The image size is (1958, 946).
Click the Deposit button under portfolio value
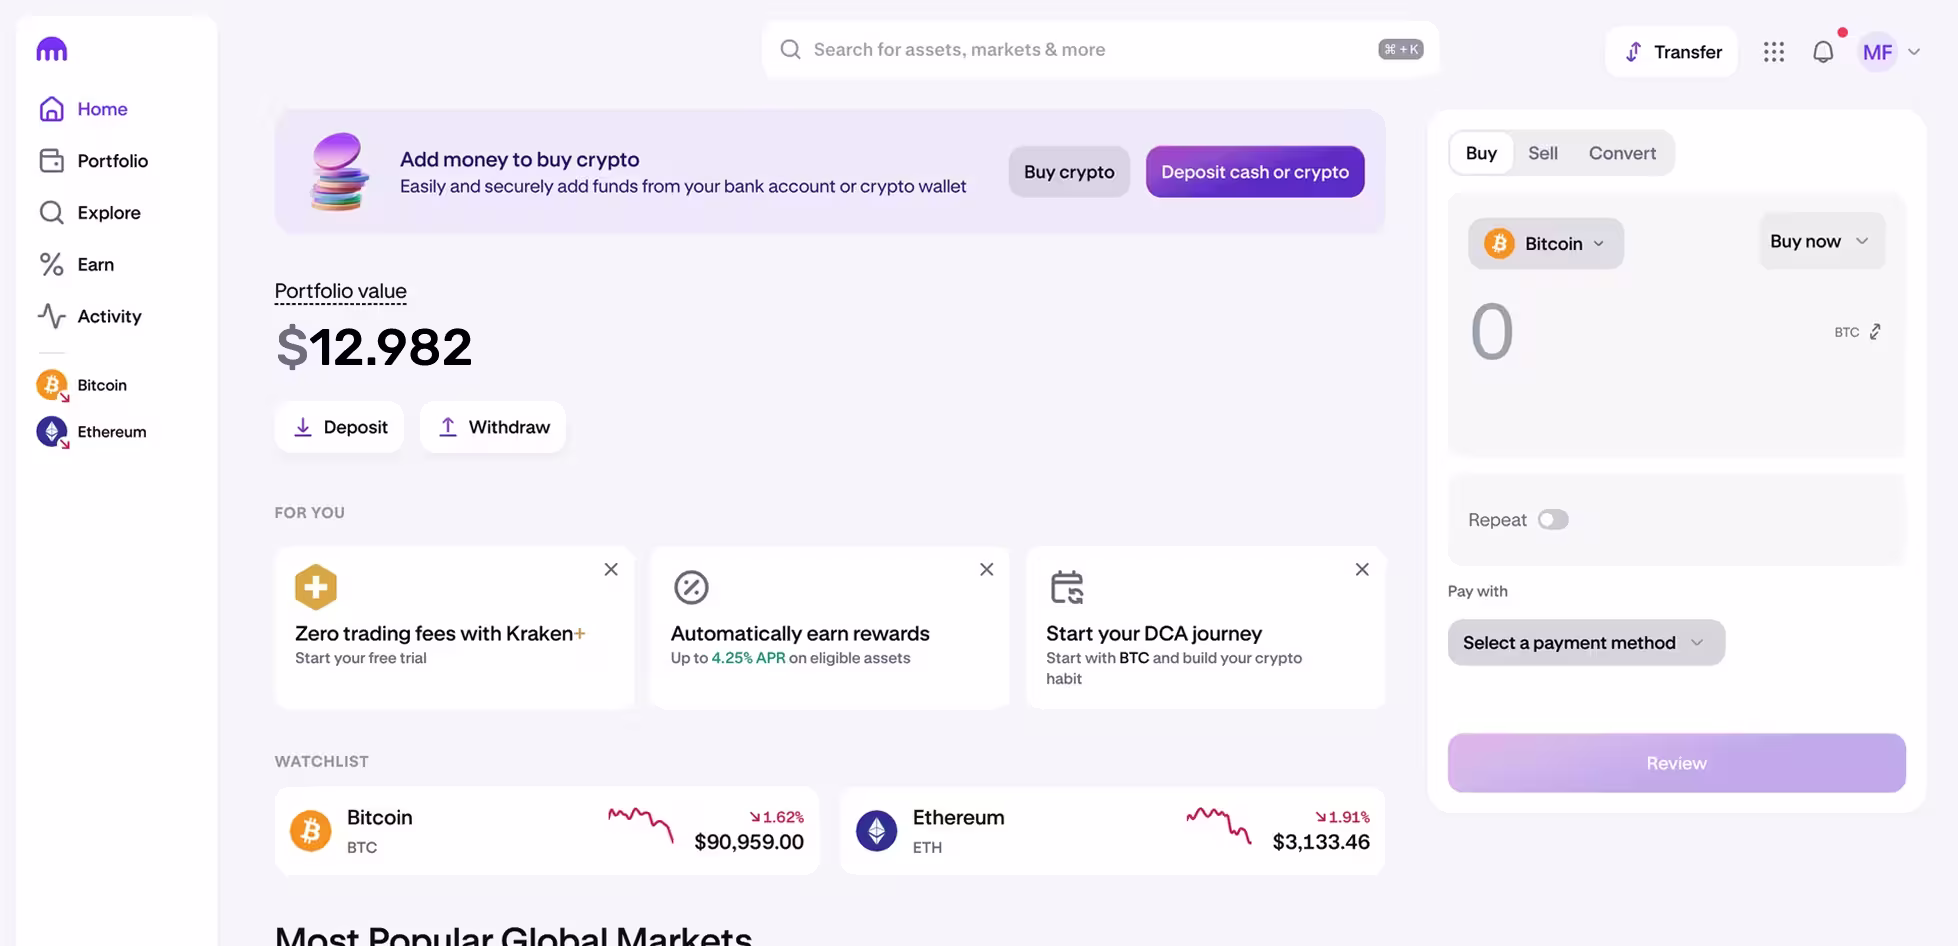pyautogui.click(x=340, y=427)
